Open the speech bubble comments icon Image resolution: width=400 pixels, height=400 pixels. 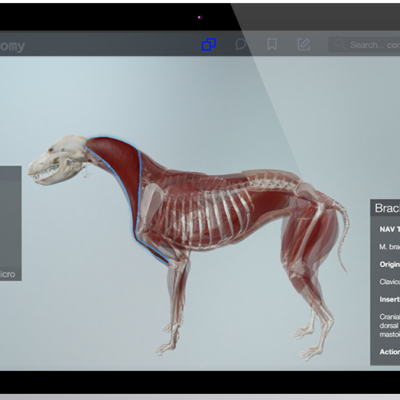coord(240,44)
